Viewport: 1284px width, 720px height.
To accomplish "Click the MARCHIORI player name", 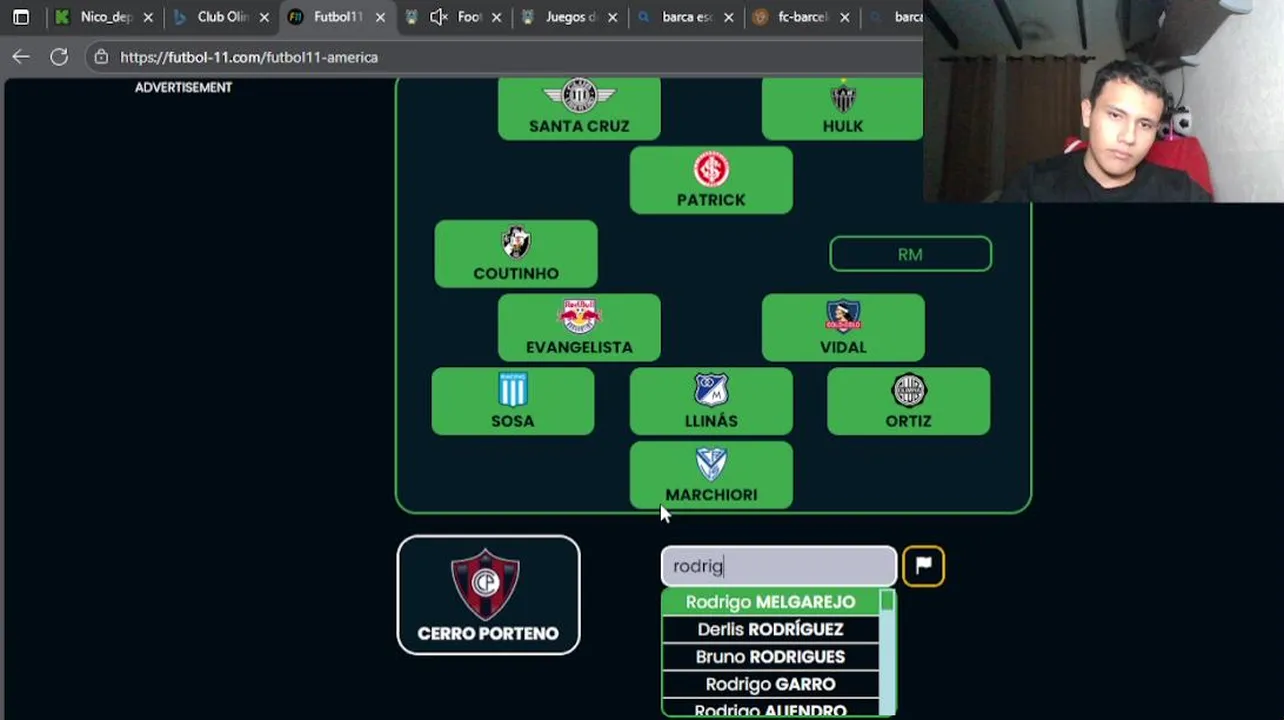I will click(711, 495).
